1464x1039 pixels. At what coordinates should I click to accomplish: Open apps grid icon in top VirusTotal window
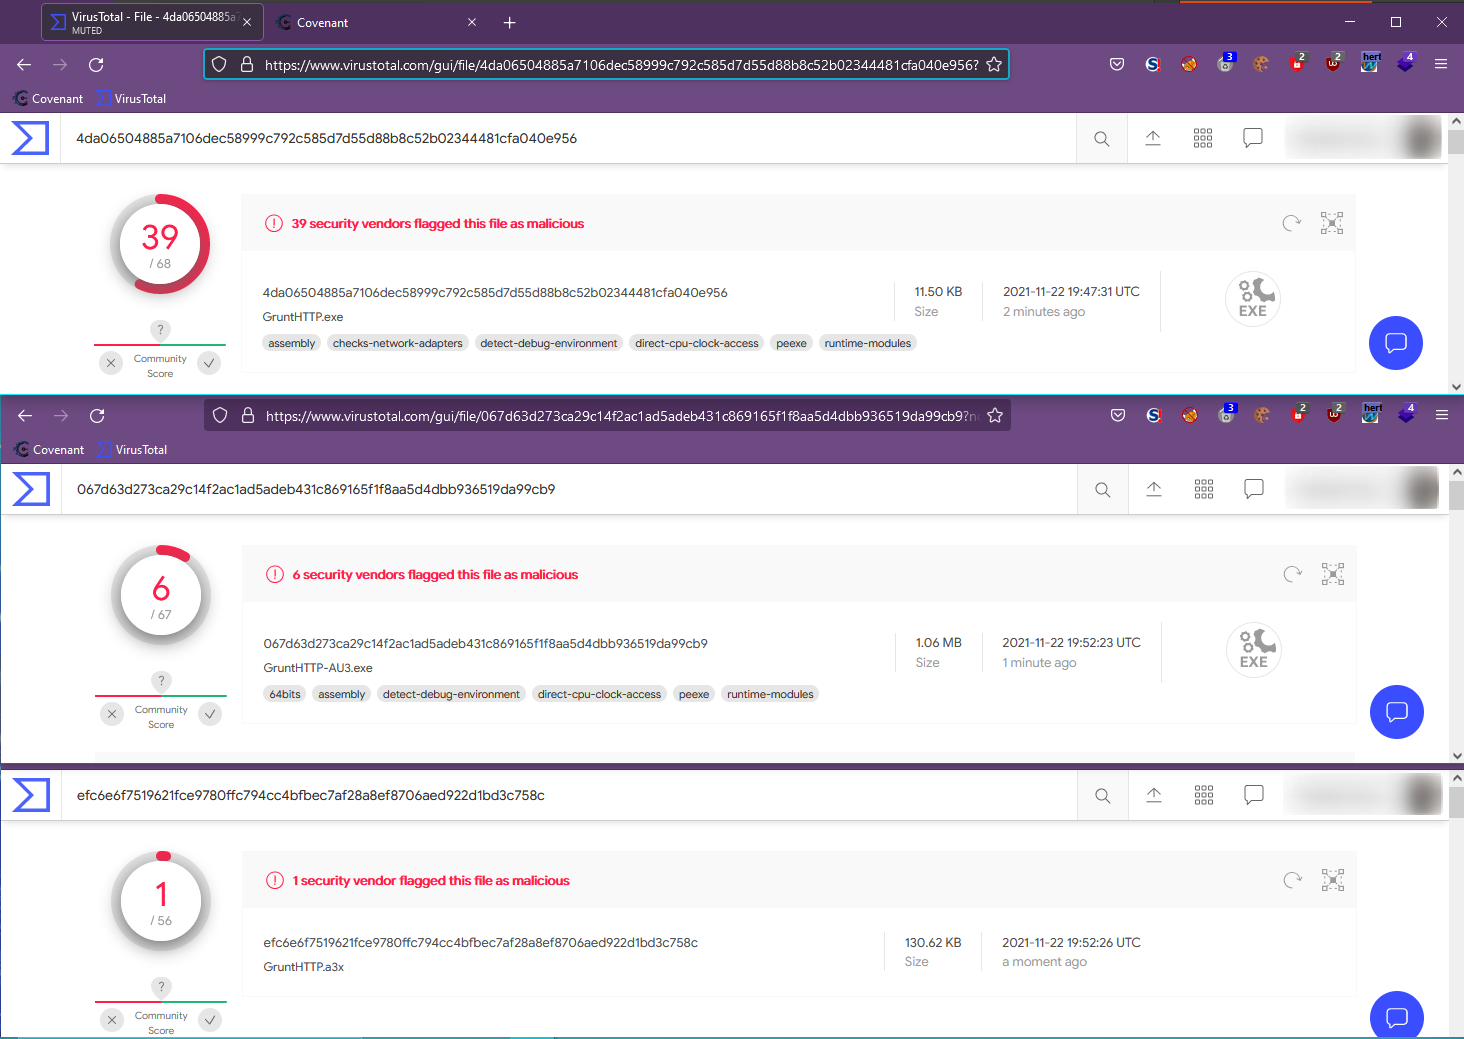tap(1203, 138)
